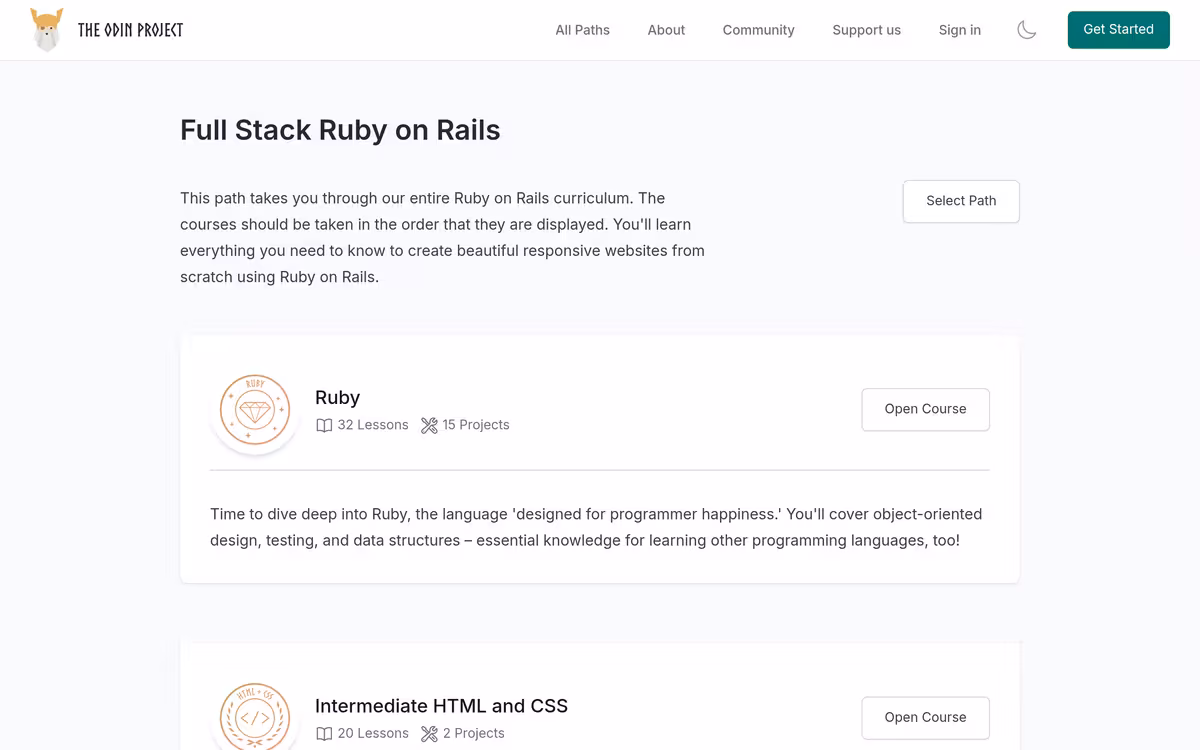Open the Community page
The height and width of the screenshot is (750, 1200).
click(x=758, y=30)
